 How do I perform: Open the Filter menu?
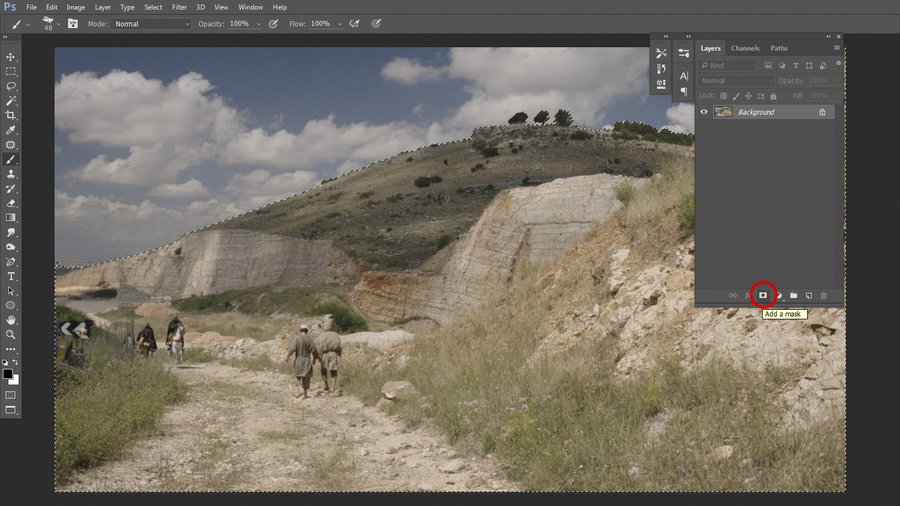[179, 7]
